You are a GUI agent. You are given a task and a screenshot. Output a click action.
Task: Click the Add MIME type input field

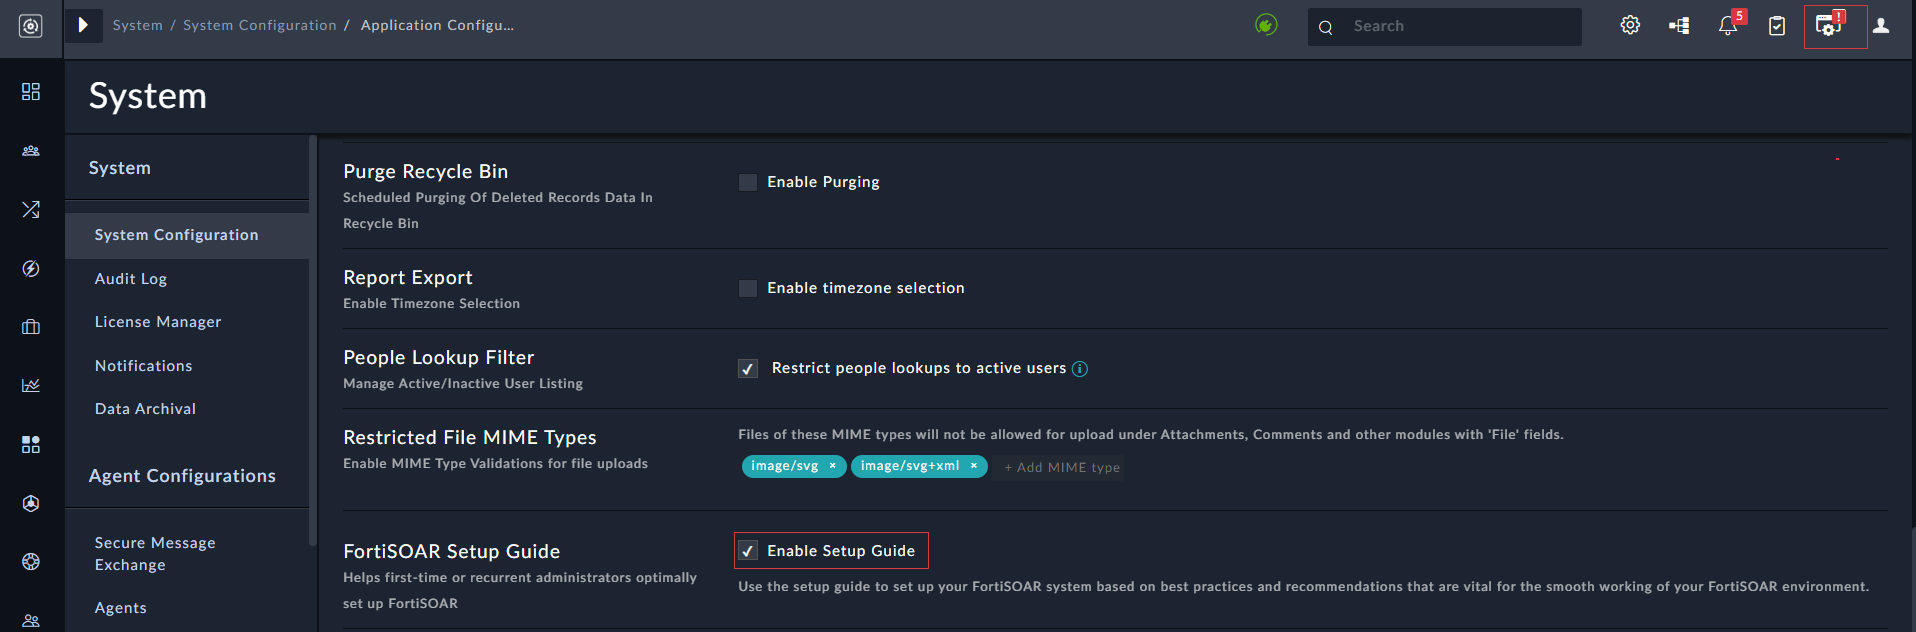coord(1062,467)
